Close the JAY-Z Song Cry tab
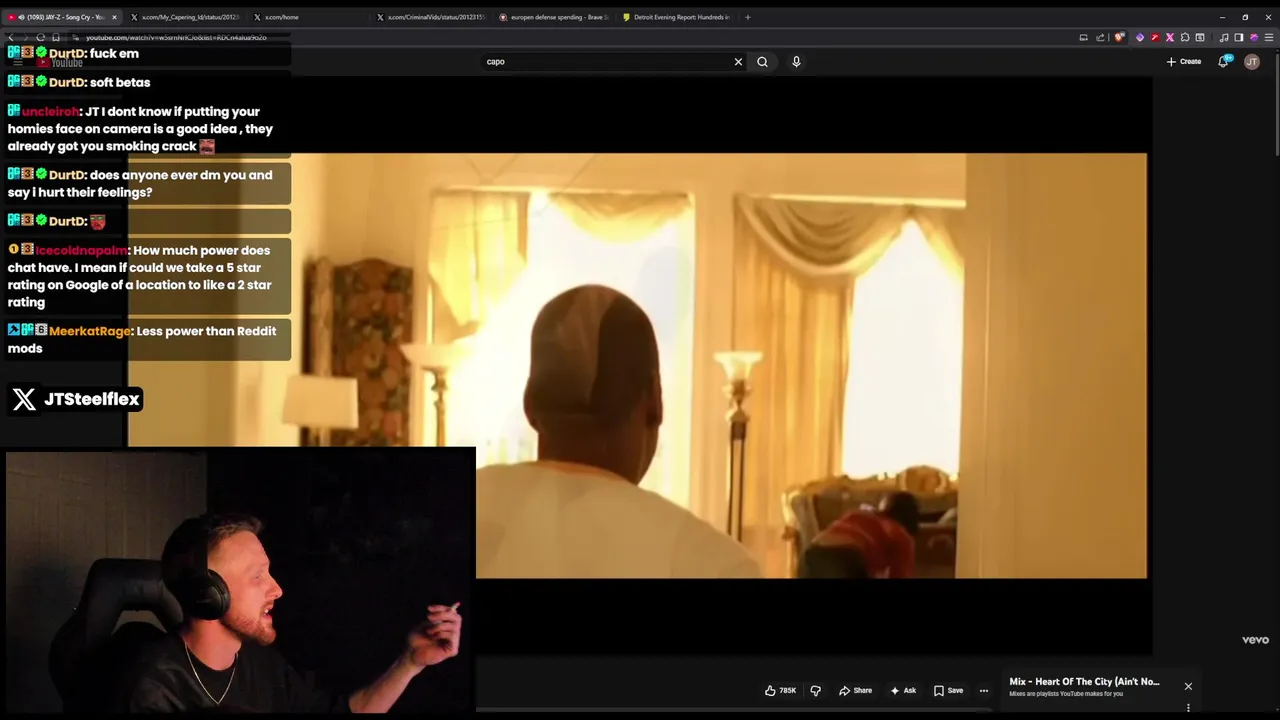This screenshot has height=720, width=1280. pyautogui.click(x=114, y=17)
